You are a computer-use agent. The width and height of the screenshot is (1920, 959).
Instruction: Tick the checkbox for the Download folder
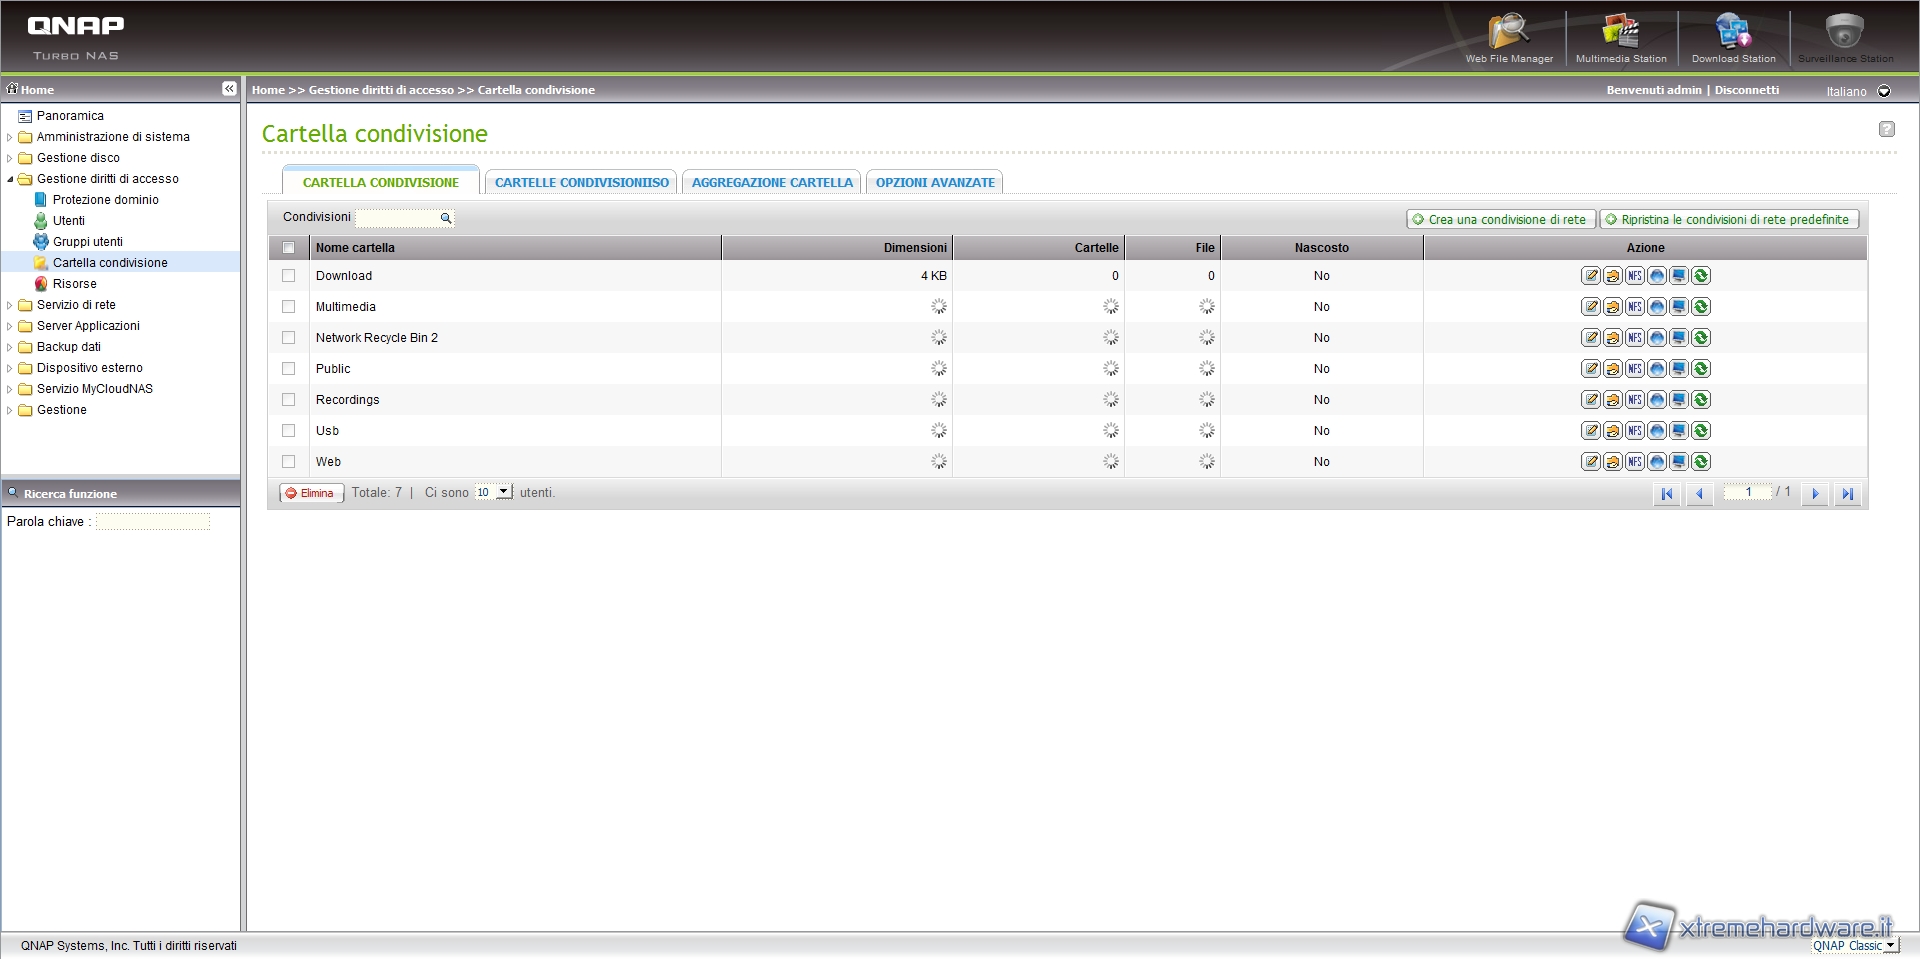pyautogui.click(x=289, y=276)
